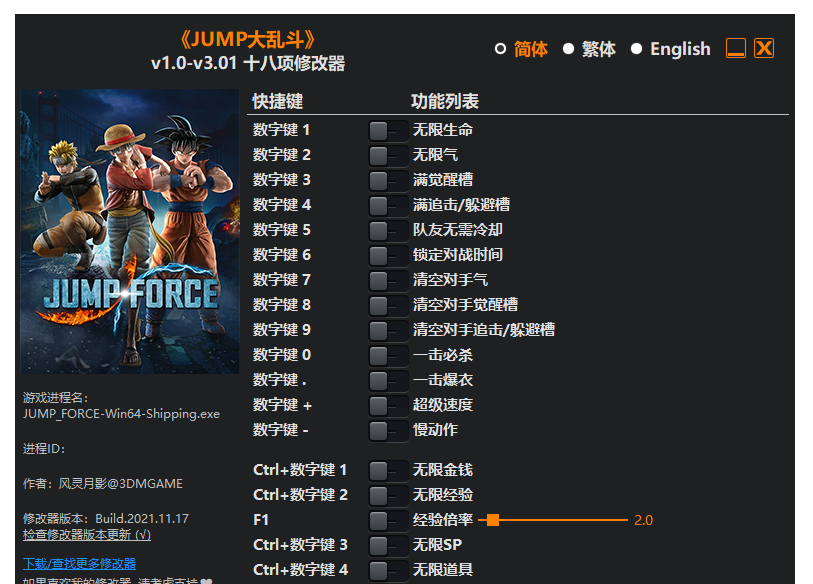This screenshot has height=584, width=813.
Task: Enable 一击爆衣 switch
Action: coord(388,380)
